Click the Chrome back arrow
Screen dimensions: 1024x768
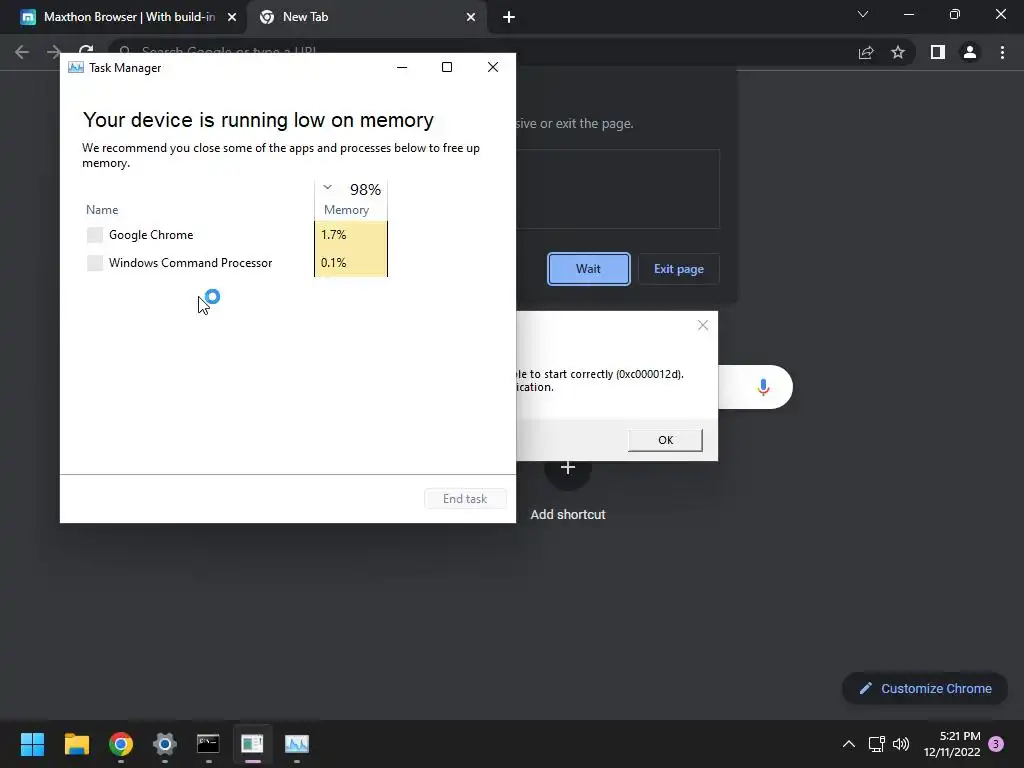[x=22, y=52]
